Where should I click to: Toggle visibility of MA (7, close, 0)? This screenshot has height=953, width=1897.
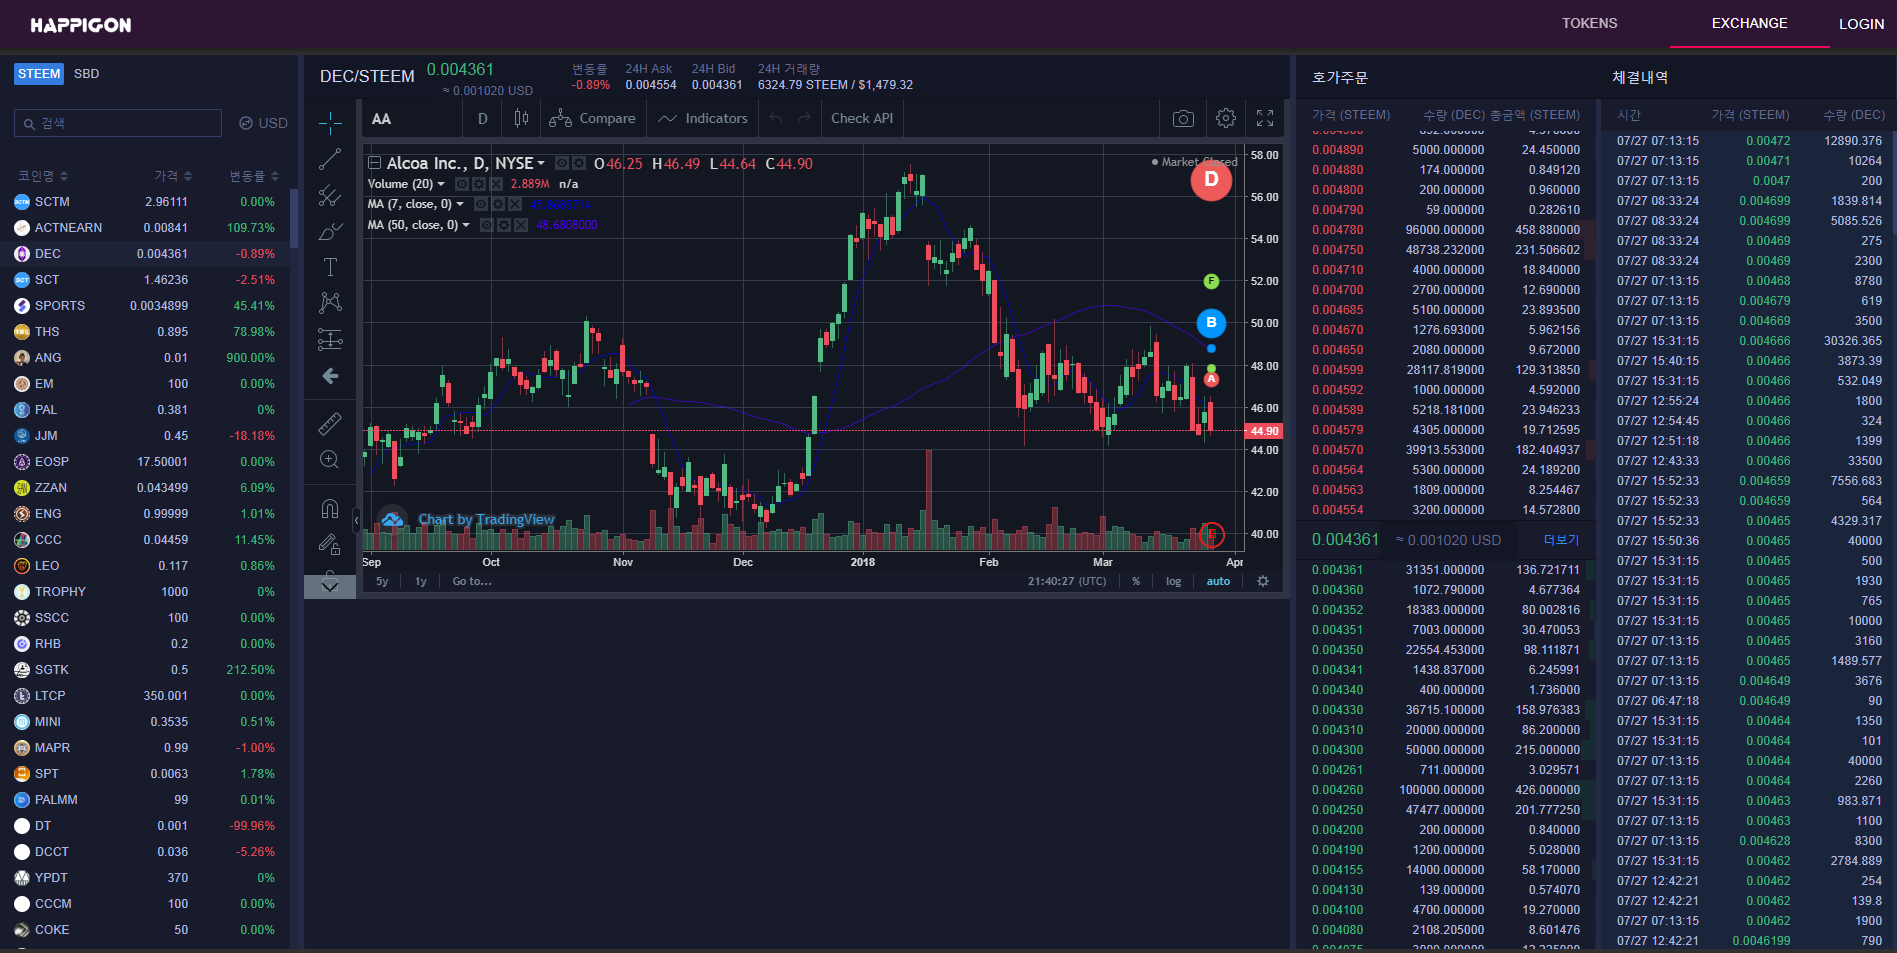(481, 204)
